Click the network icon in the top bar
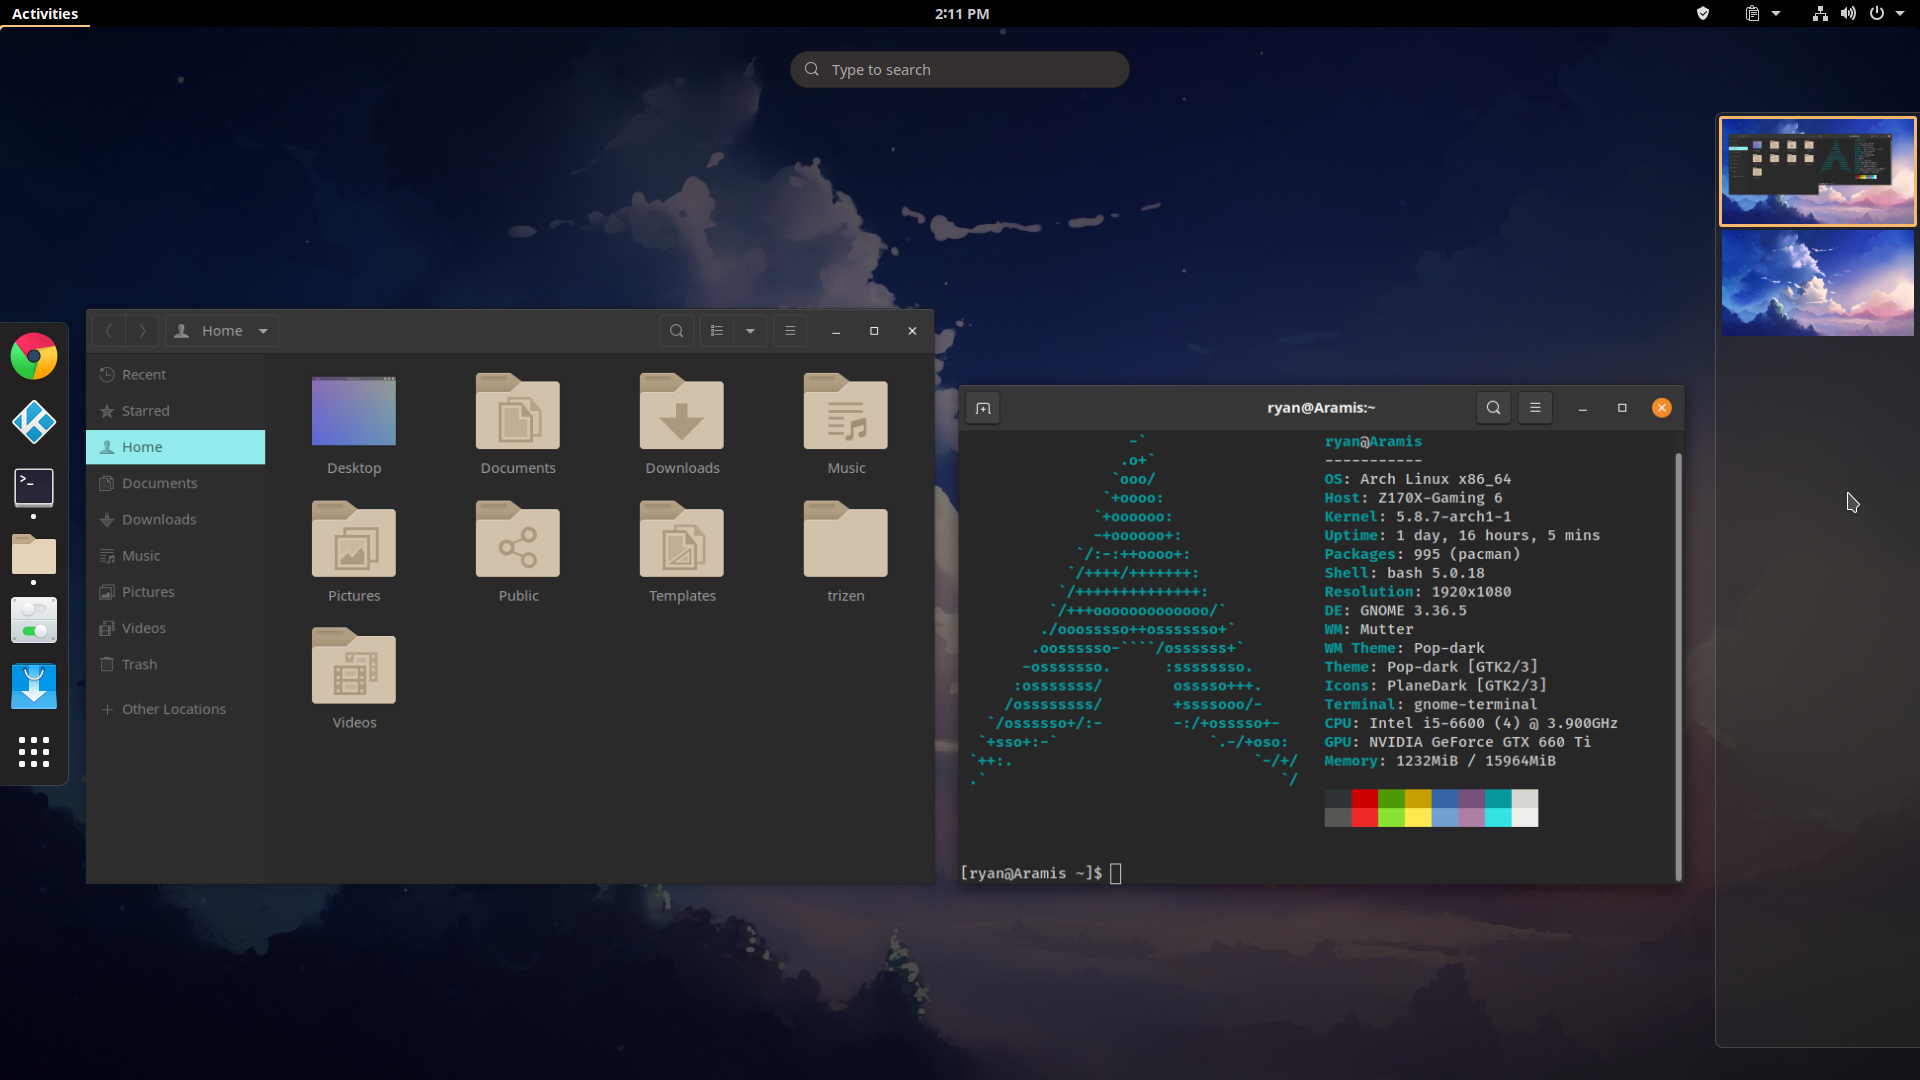 pyautogui.click(x=1820, y=14)
